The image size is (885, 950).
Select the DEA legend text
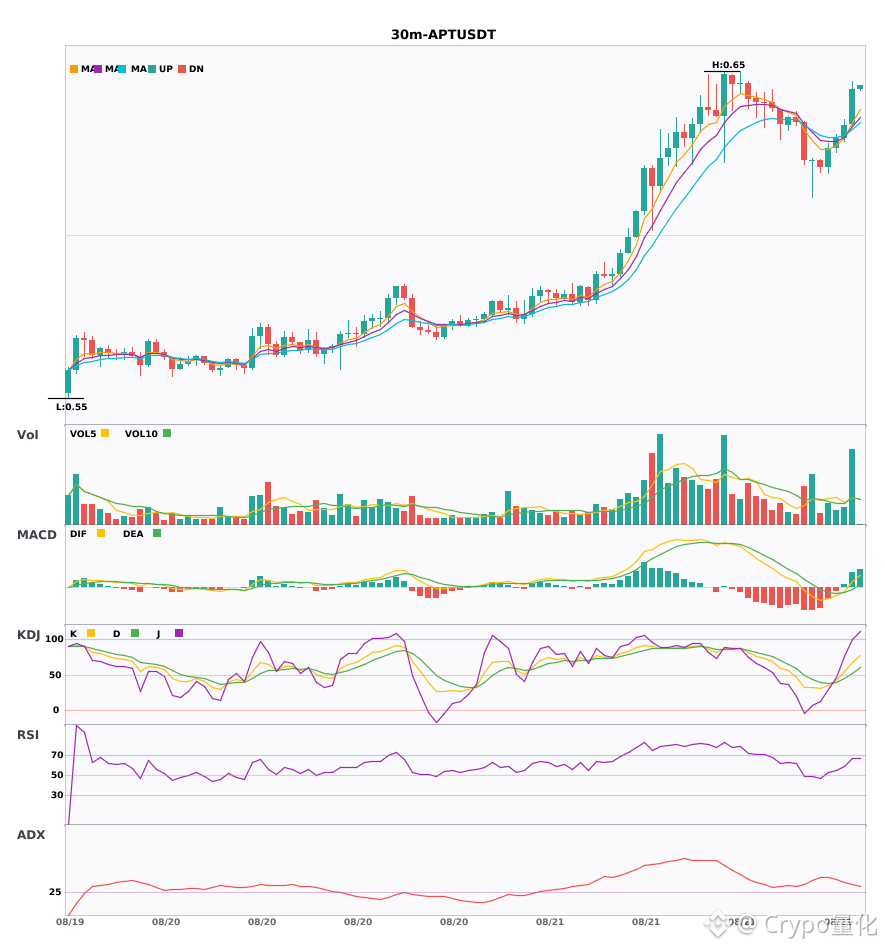[133, 534]
